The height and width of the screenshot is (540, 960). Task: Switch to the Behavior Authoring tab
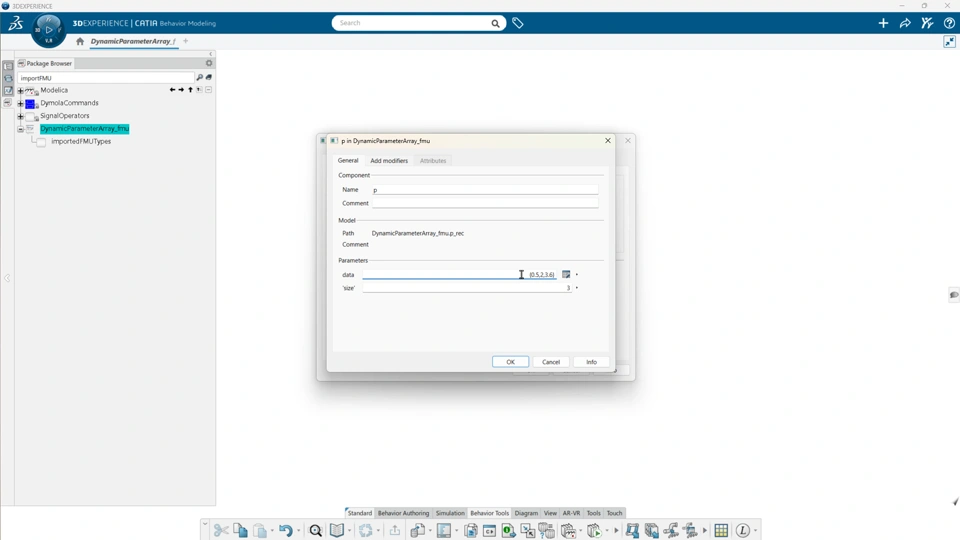(x=403, y=513)
